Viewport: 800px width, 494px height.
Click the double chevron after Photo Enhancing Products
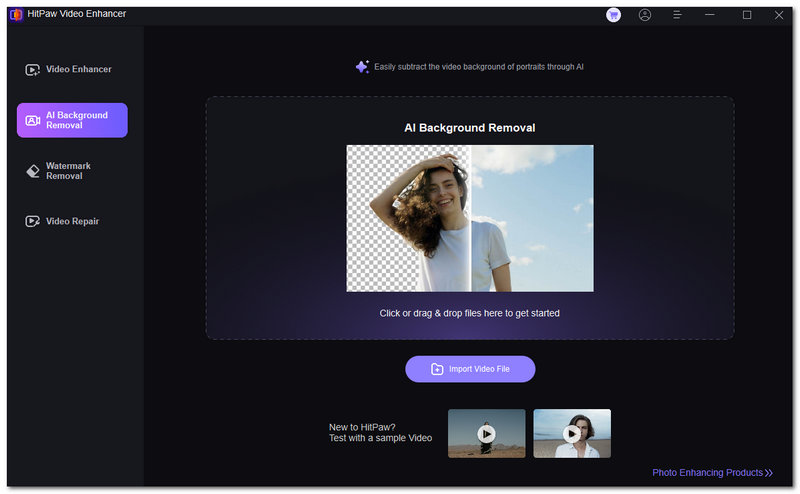[769, 473]
